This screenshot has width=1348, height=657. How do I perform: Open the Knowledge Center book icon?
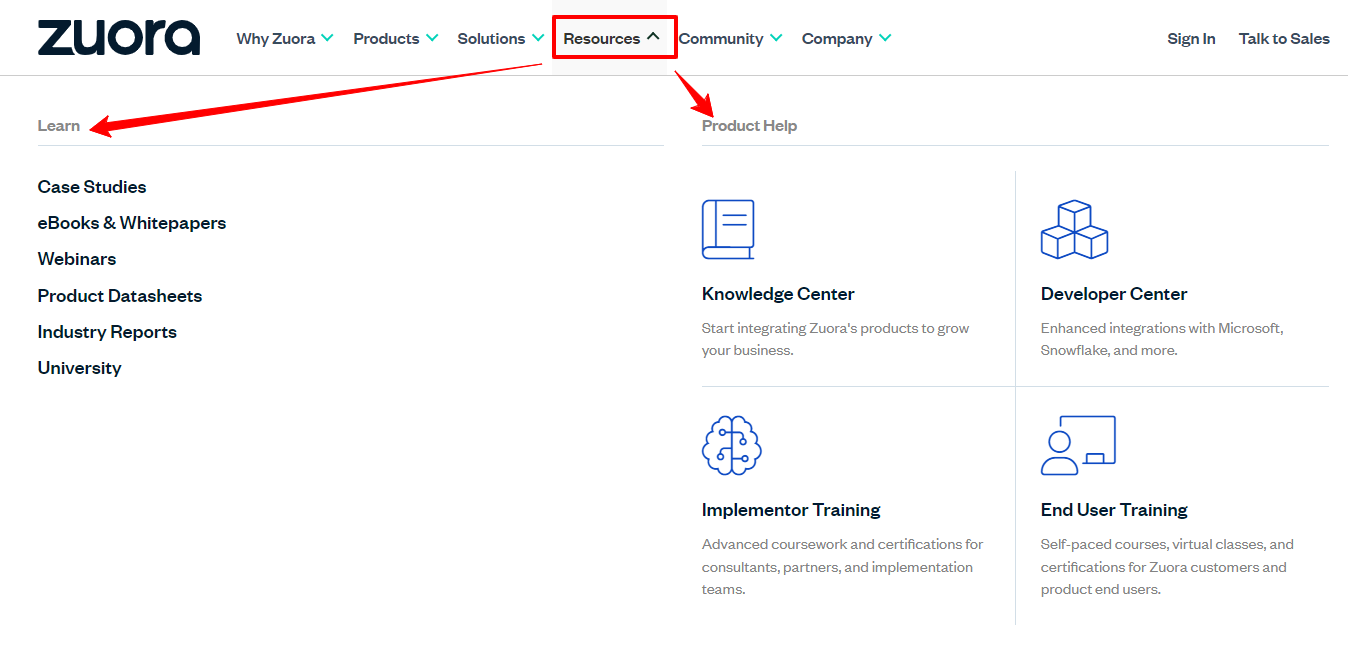(x=728, y=229)
